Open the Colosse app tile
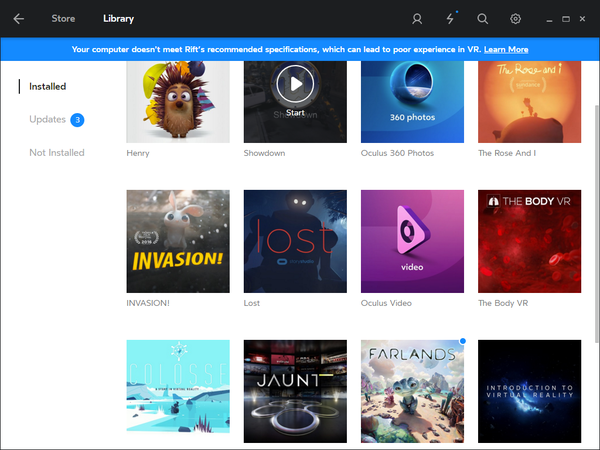 [178, 391]
